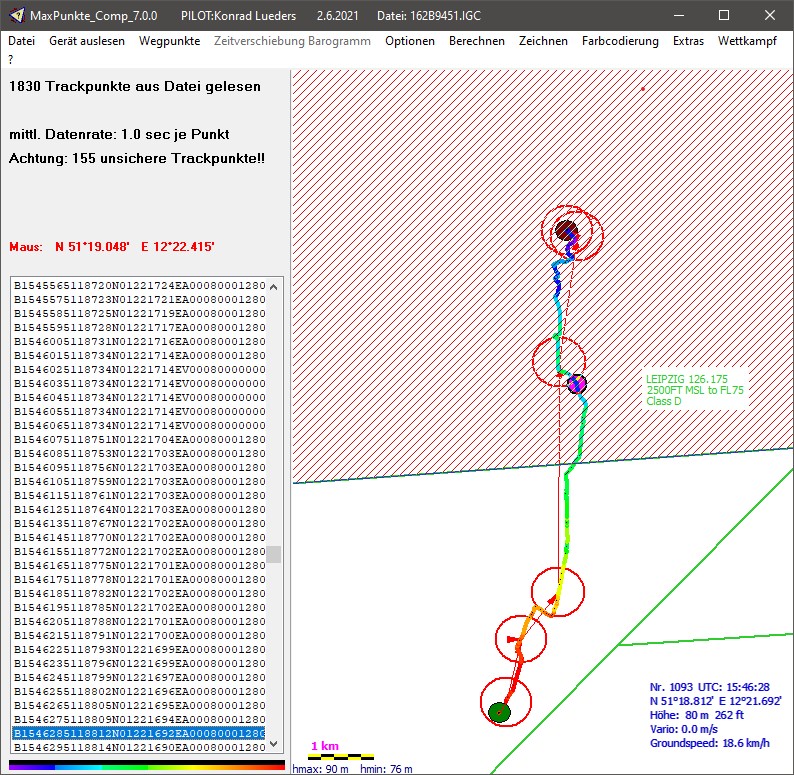Click the MaxPunkte app icon in title bar
The image size is (794, 775).
16,15
